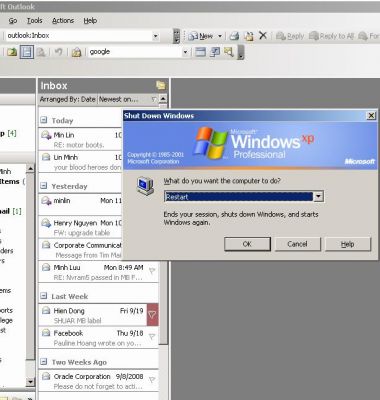Screen dimensions: 380x400
Task: Click the Reply toolbar button
Action: [290, 36]
